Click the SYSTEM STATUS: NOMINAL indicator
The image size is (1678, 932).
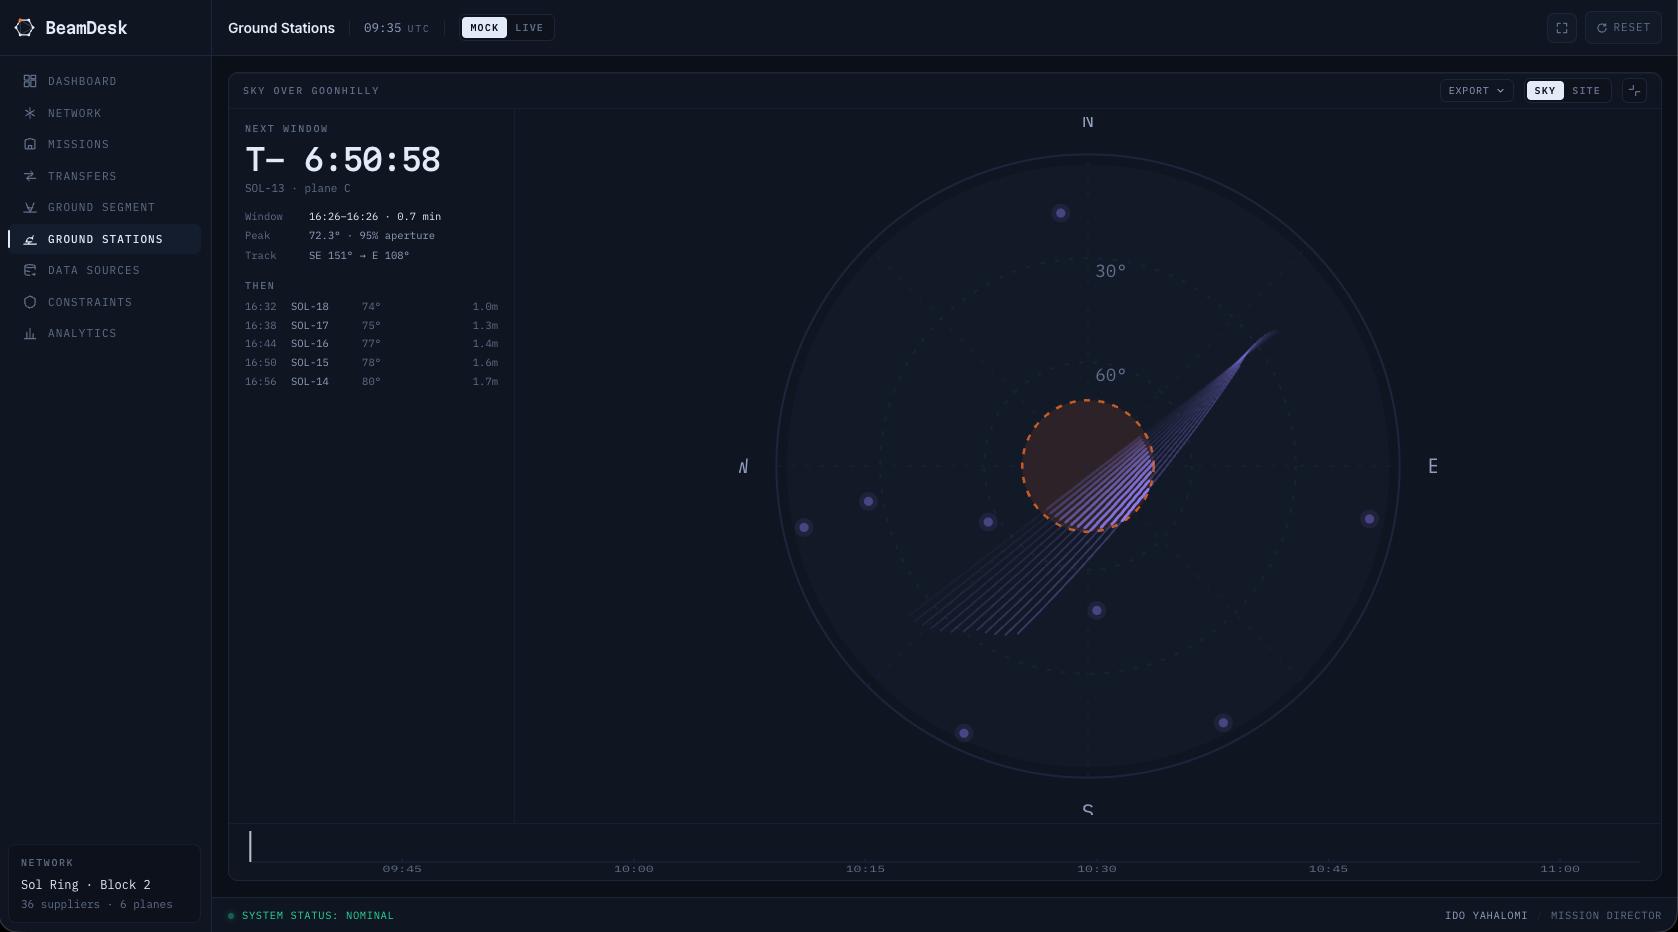pos(311,916)
